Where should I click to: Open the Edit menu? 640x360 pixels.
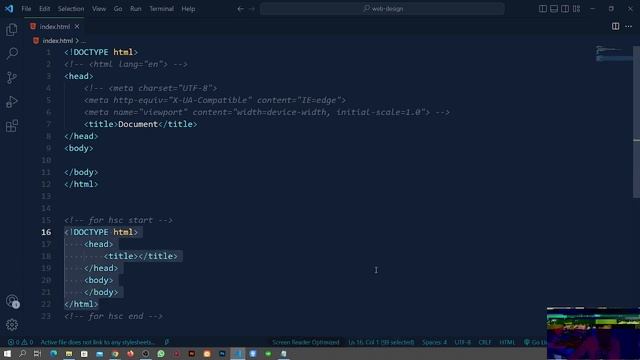click(44, 9)
